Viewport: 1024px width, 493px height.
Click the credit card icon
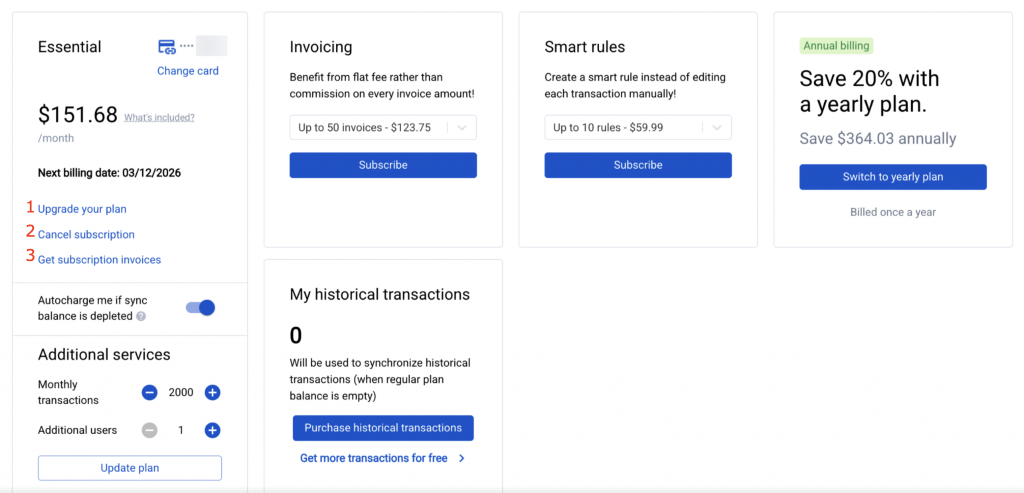167,47
